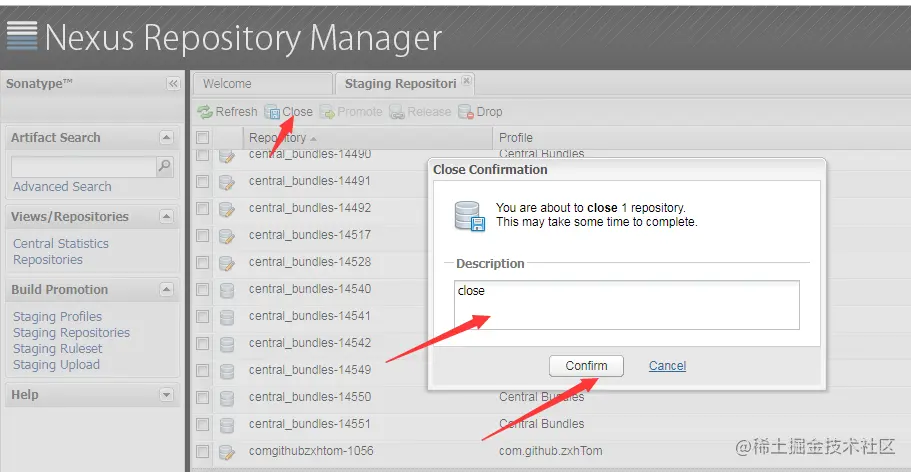Click the Promote toolbar button

[351, 112]
